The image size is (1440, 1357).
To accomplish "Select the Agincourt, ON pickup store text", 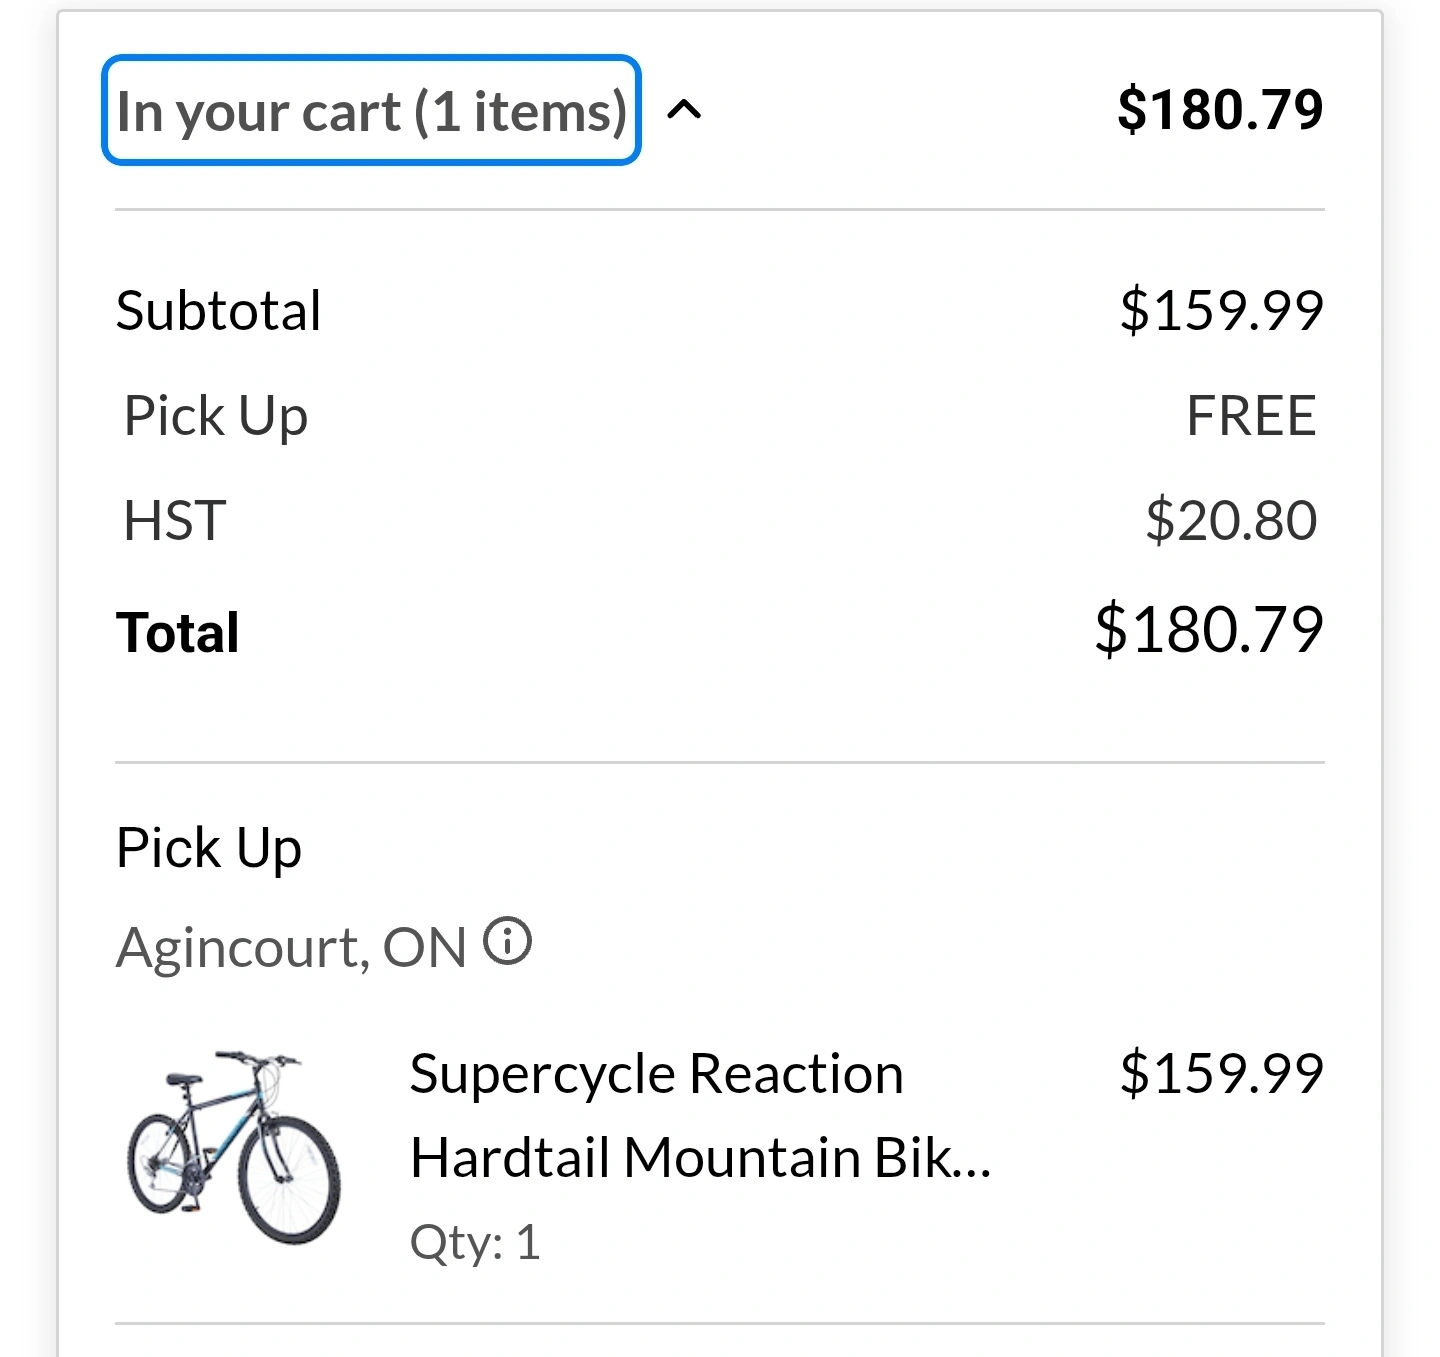I will (x=291, y=947).
